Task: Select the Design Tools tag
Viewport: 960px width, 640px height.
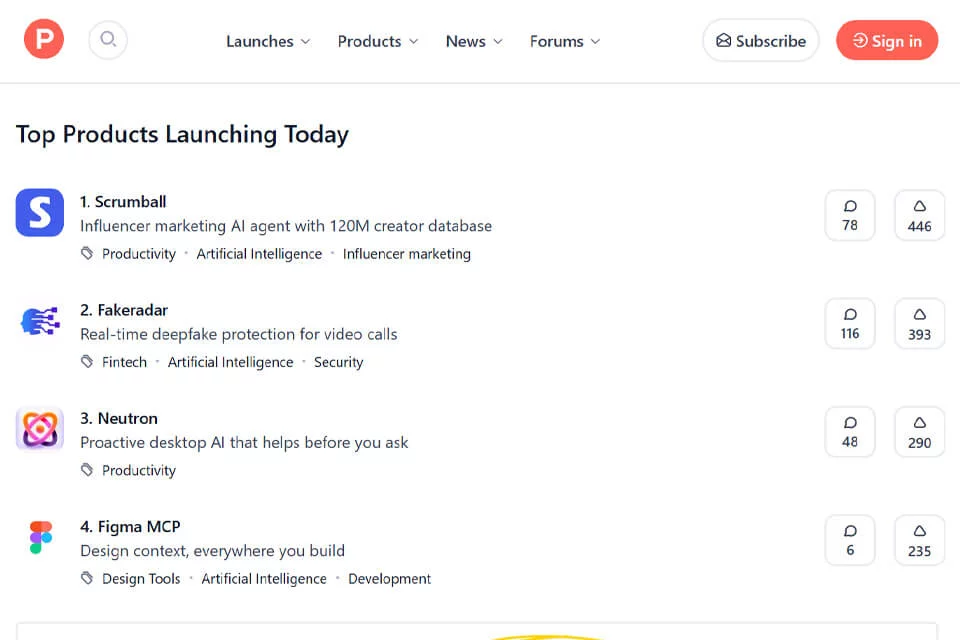Action: click(x=141, y=579)
